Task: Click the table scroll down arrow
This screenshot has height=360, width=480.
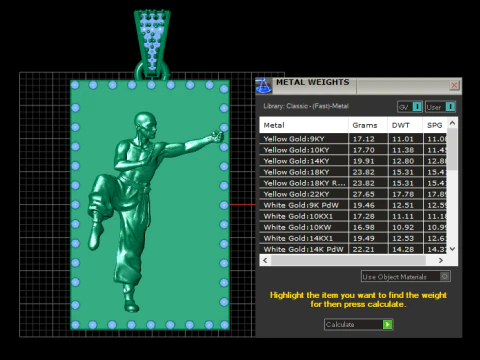Action: click(452, 249)
